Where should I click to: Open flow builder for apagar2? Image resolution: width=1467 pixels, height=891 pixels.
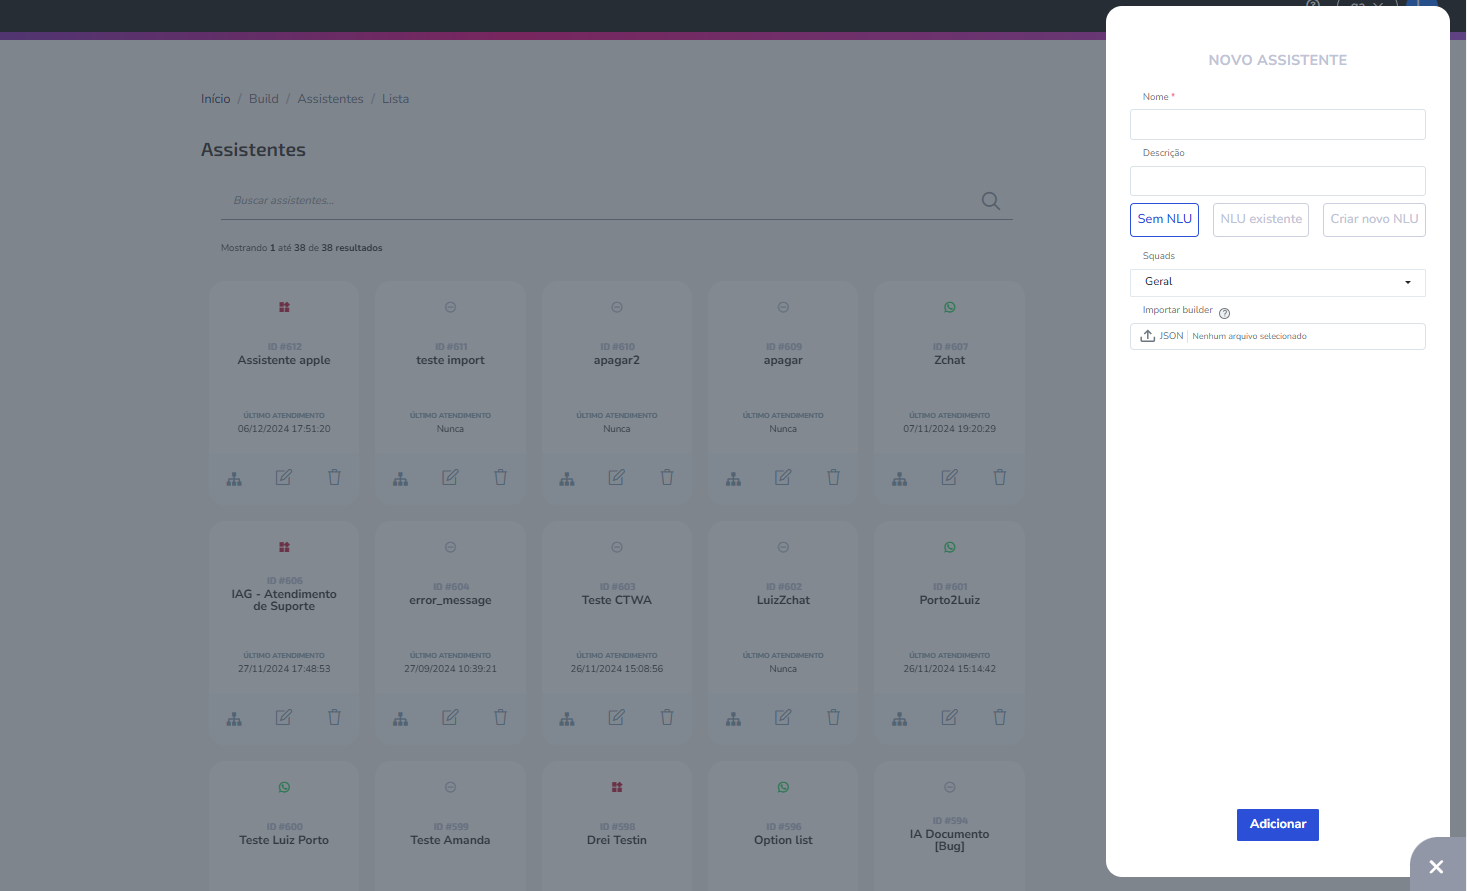pyautogui.click(x=567, y=479)
